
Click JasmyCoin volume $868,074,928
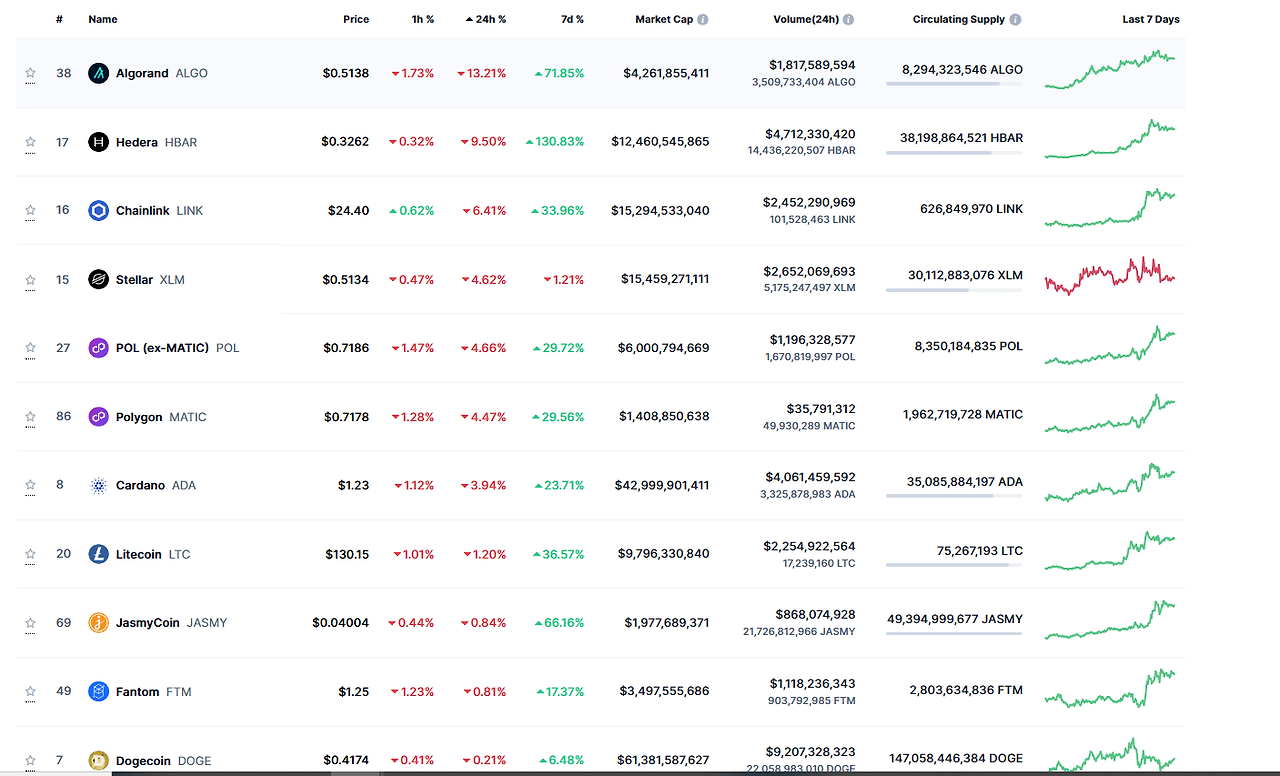pyautogui.click(x=815, y=614)
